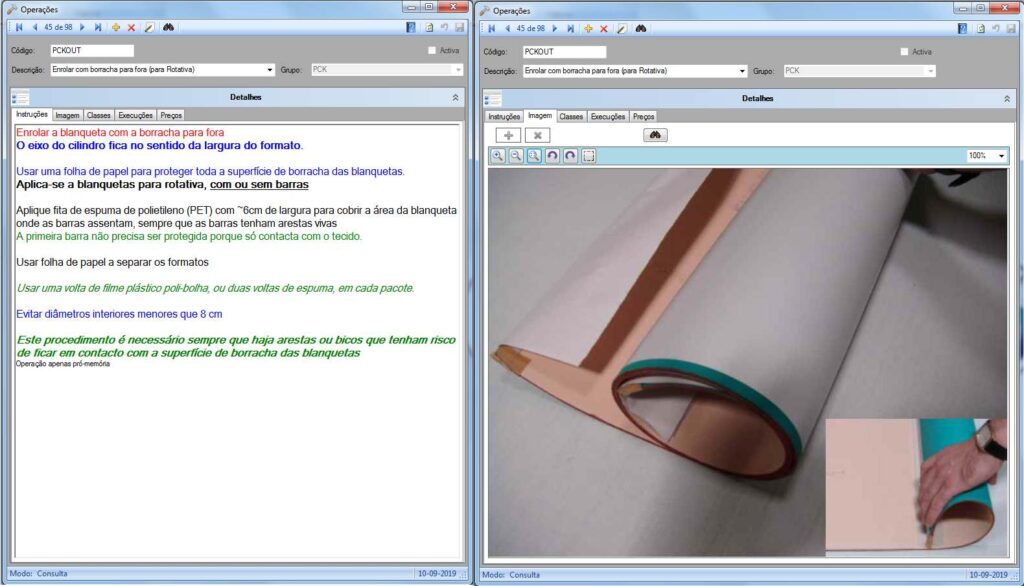The image size is (1024, 586).
Task: Open the 100% zoom level dropdown
Action: [1001, 156]
